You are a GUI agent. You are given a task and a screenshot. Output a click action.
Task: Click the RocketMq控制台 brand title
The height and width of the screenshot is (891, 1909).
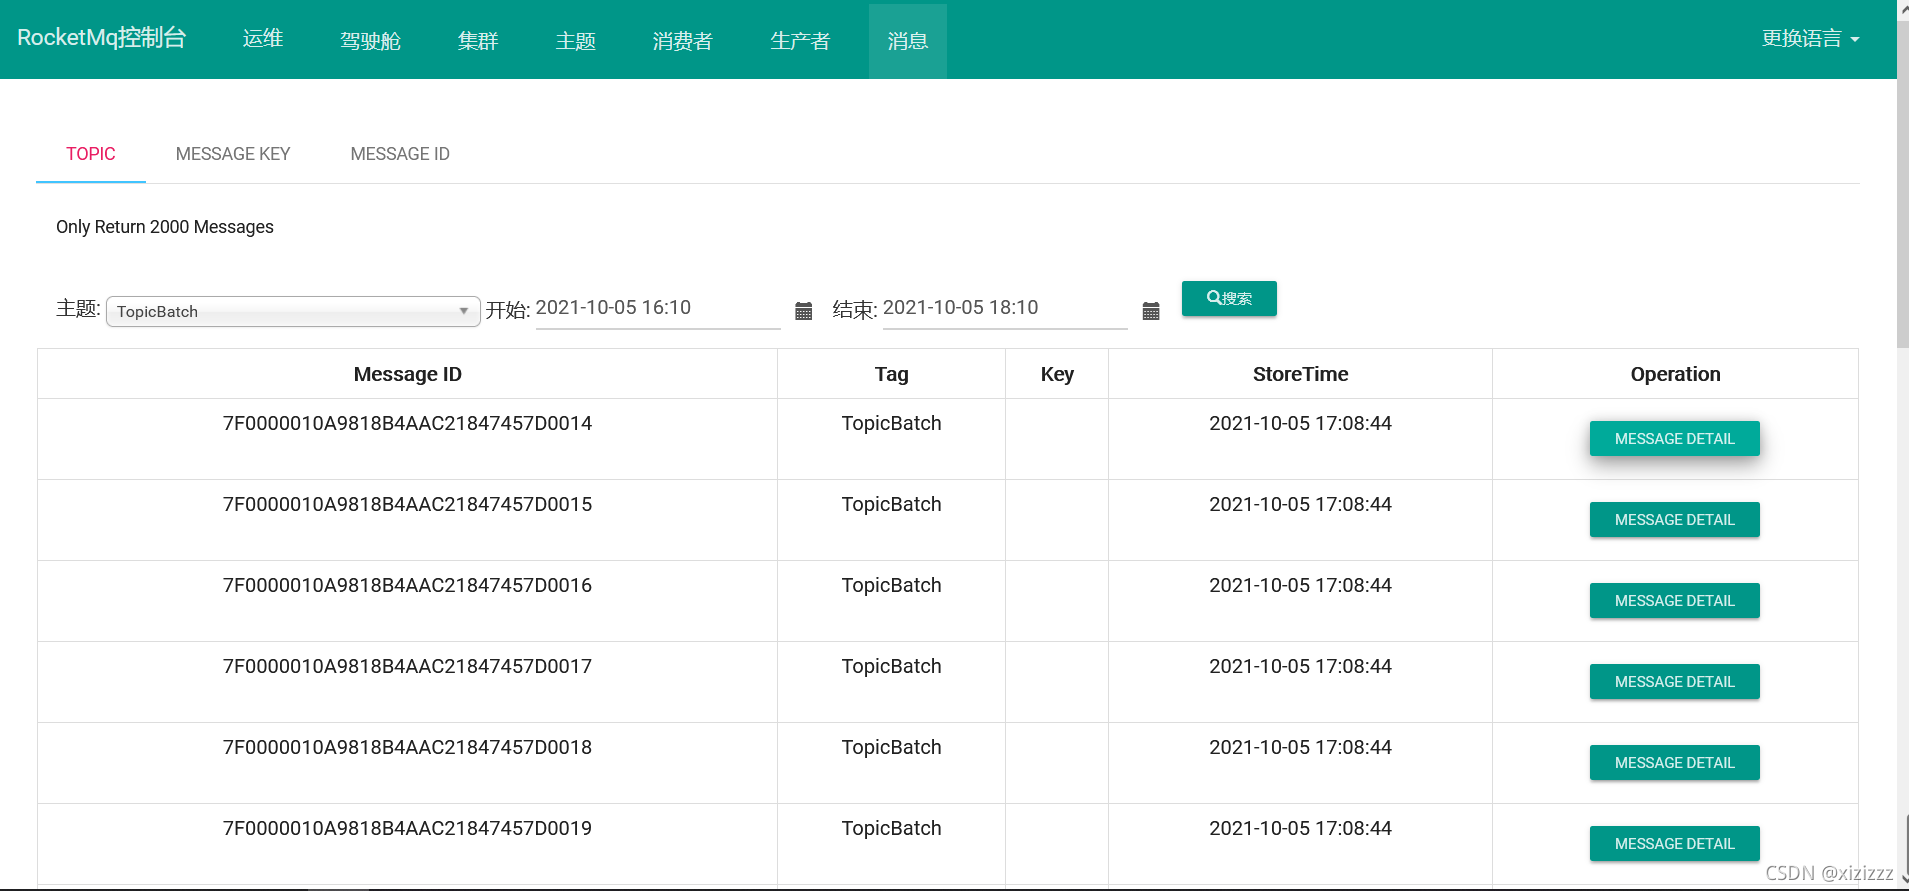[102, 38]
